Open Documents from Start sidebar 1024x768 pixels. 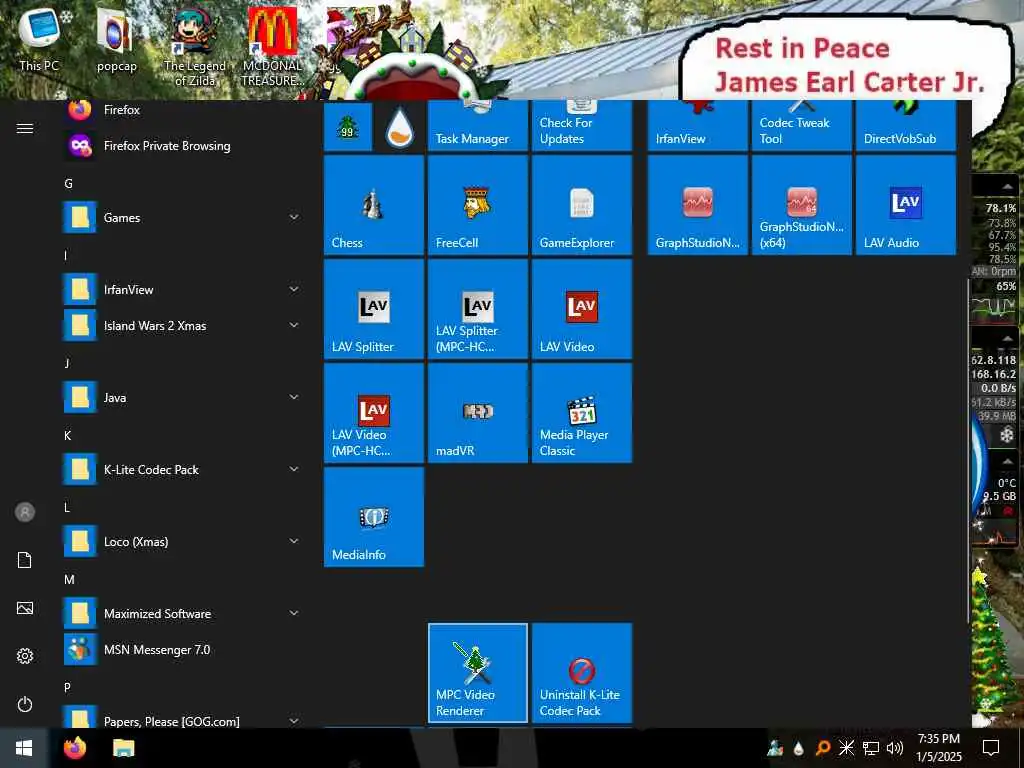point(25,560)
